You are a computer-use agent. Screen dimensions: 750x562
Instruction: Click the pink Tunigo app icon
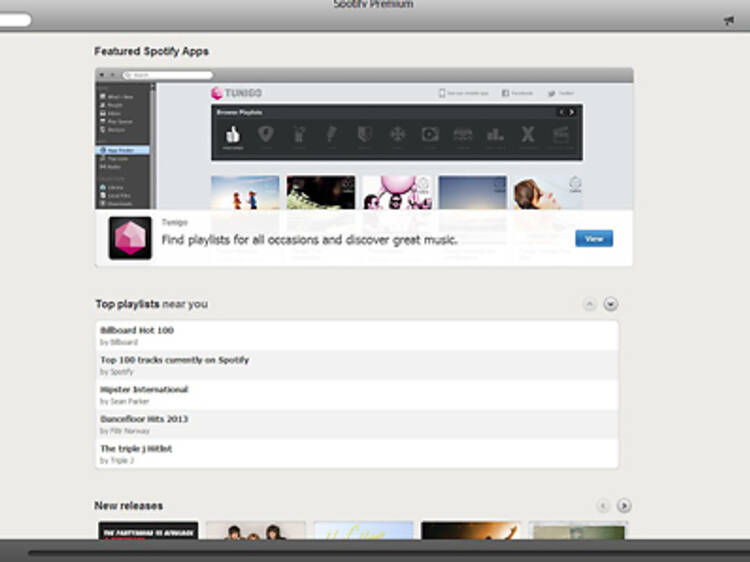tap(130, 238)
